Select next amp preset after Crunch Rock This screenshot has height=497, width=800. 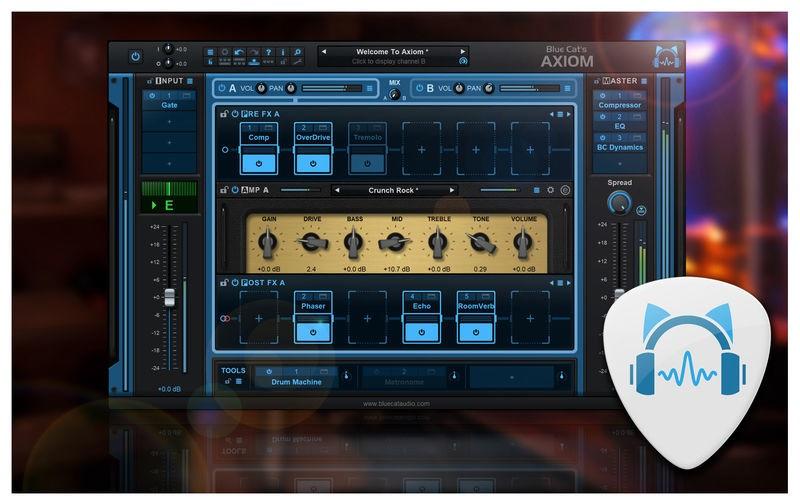point(452,190)
